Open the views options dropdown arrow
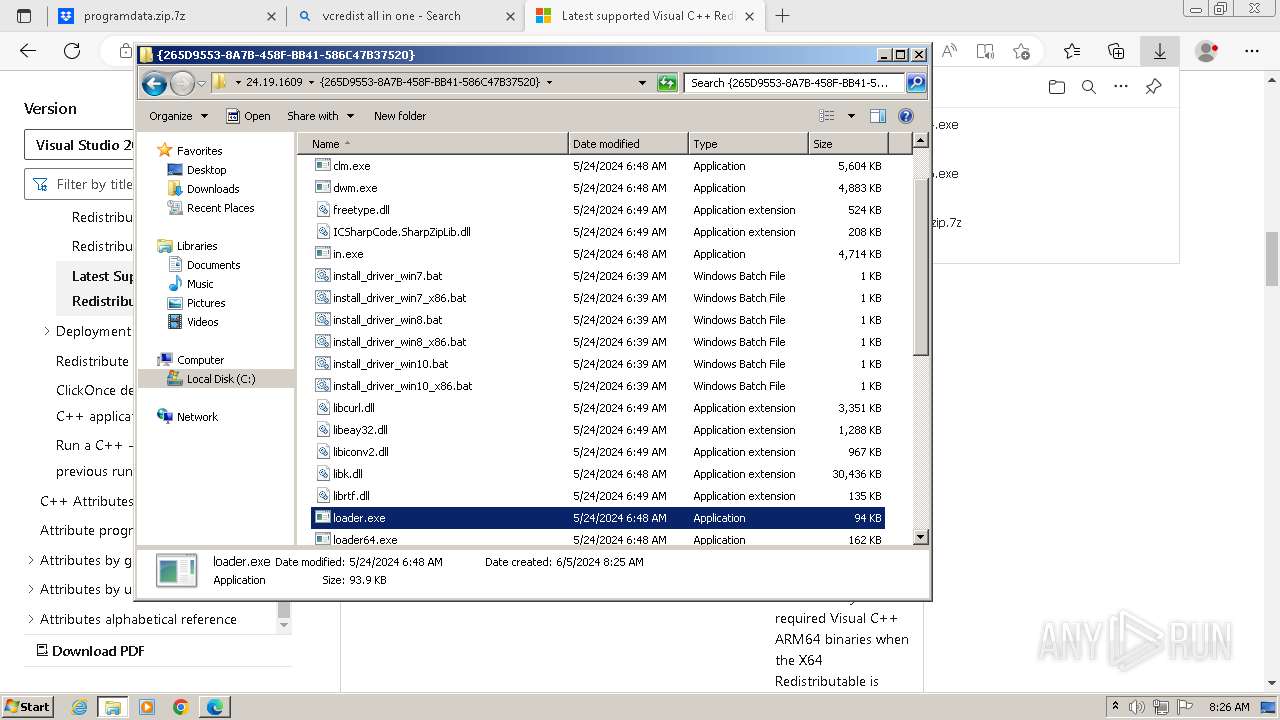 click(851, 116)
